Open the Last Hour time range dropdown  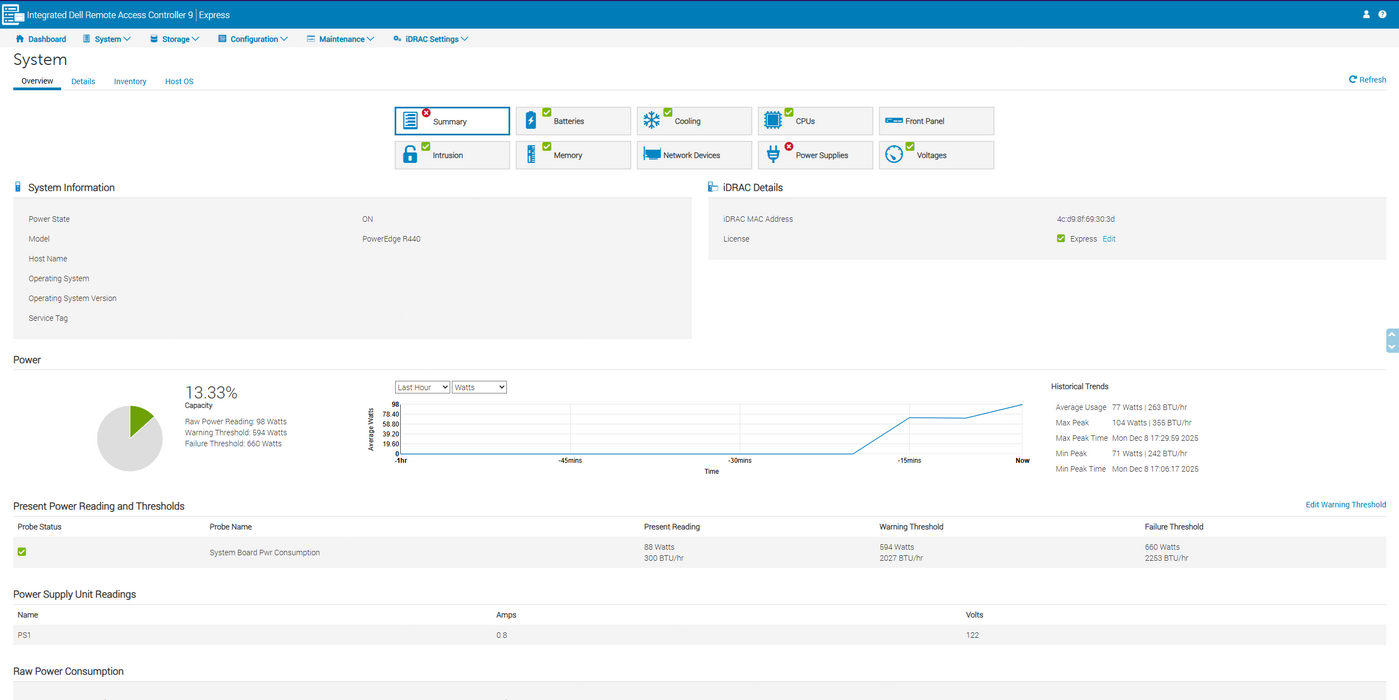point(422,387)
